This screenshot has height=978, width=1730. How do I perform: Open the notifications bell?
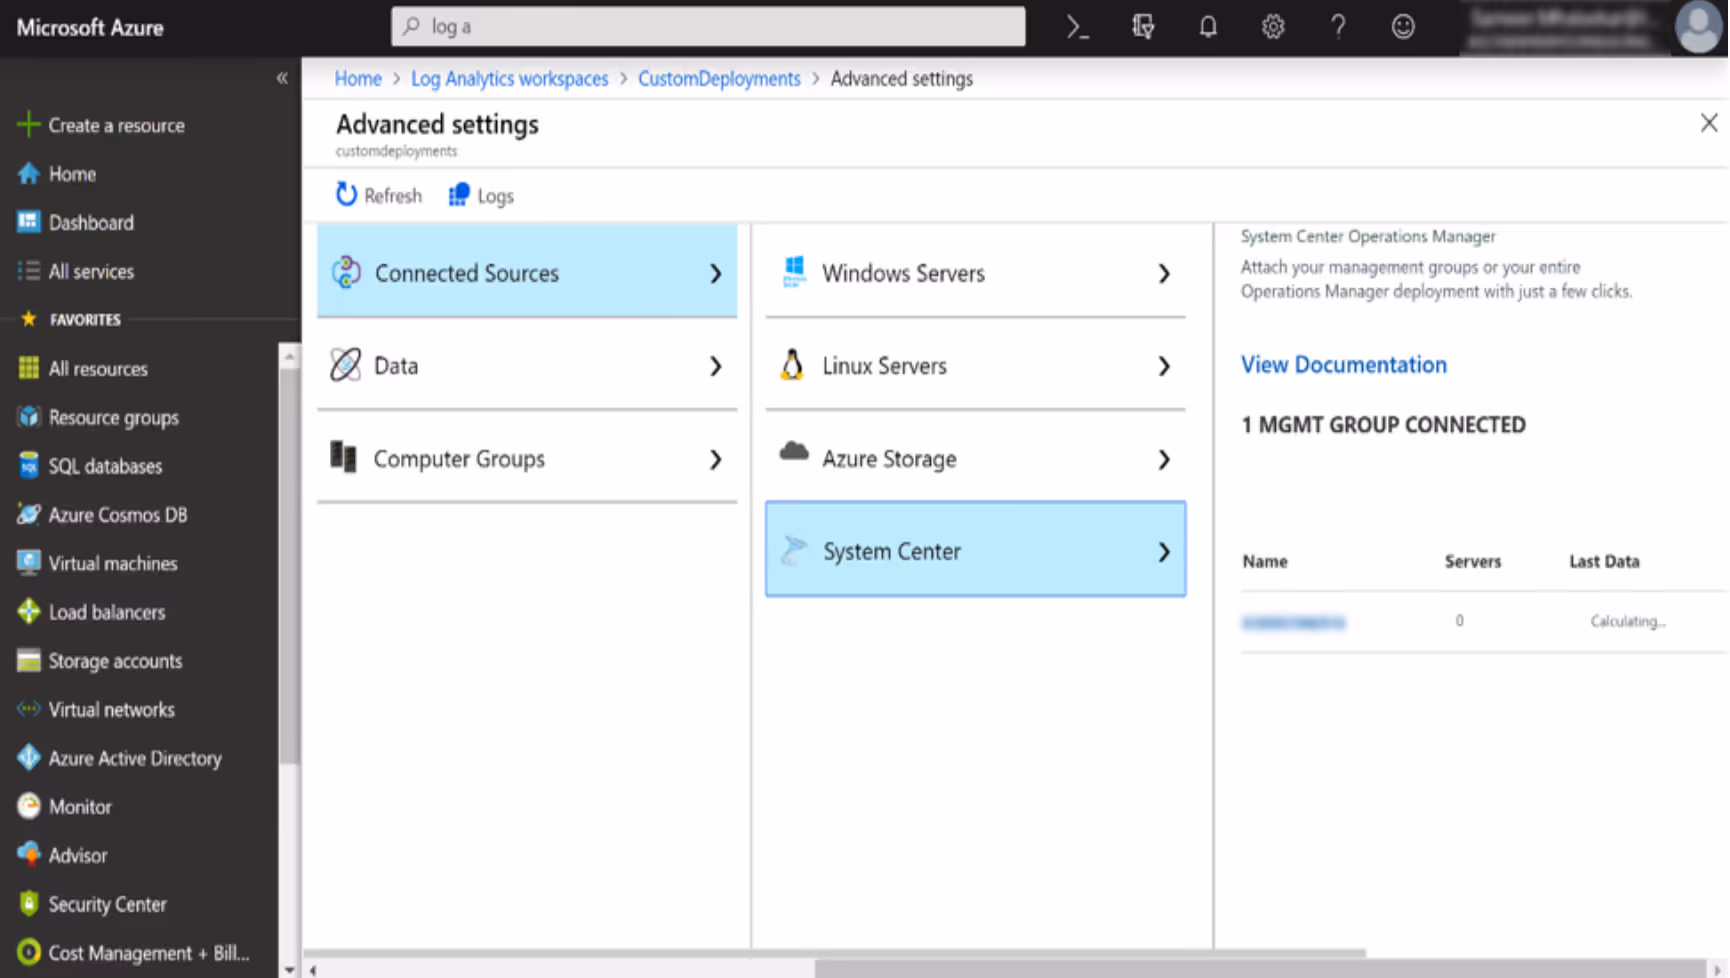pyautogui.click(x=1208, y=27)
